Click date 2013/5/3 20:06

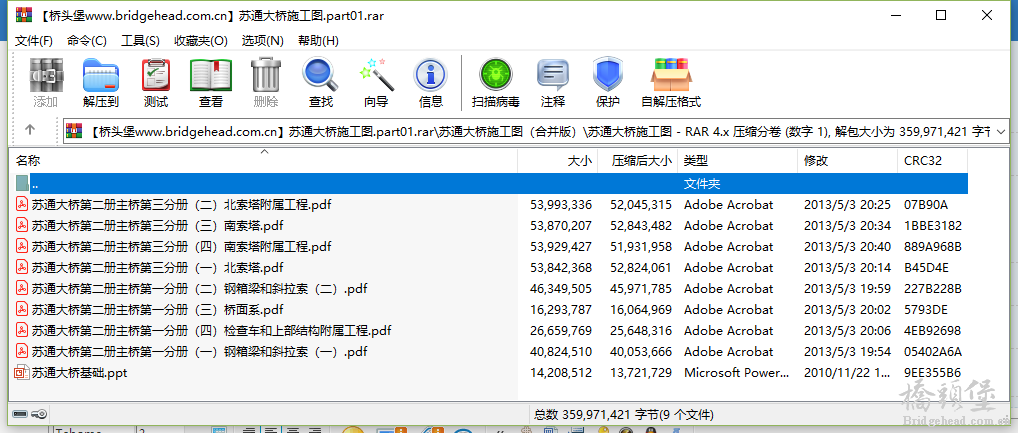click(x=847, y=331)
